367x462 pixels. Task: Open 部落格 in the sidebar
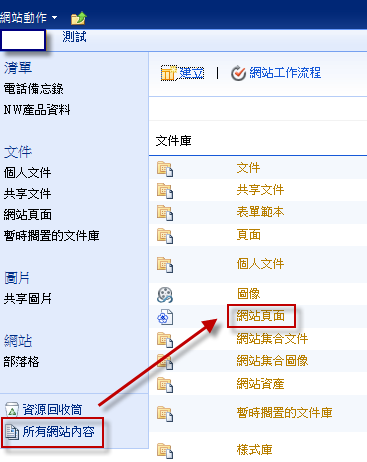click(x=21, y=362)
